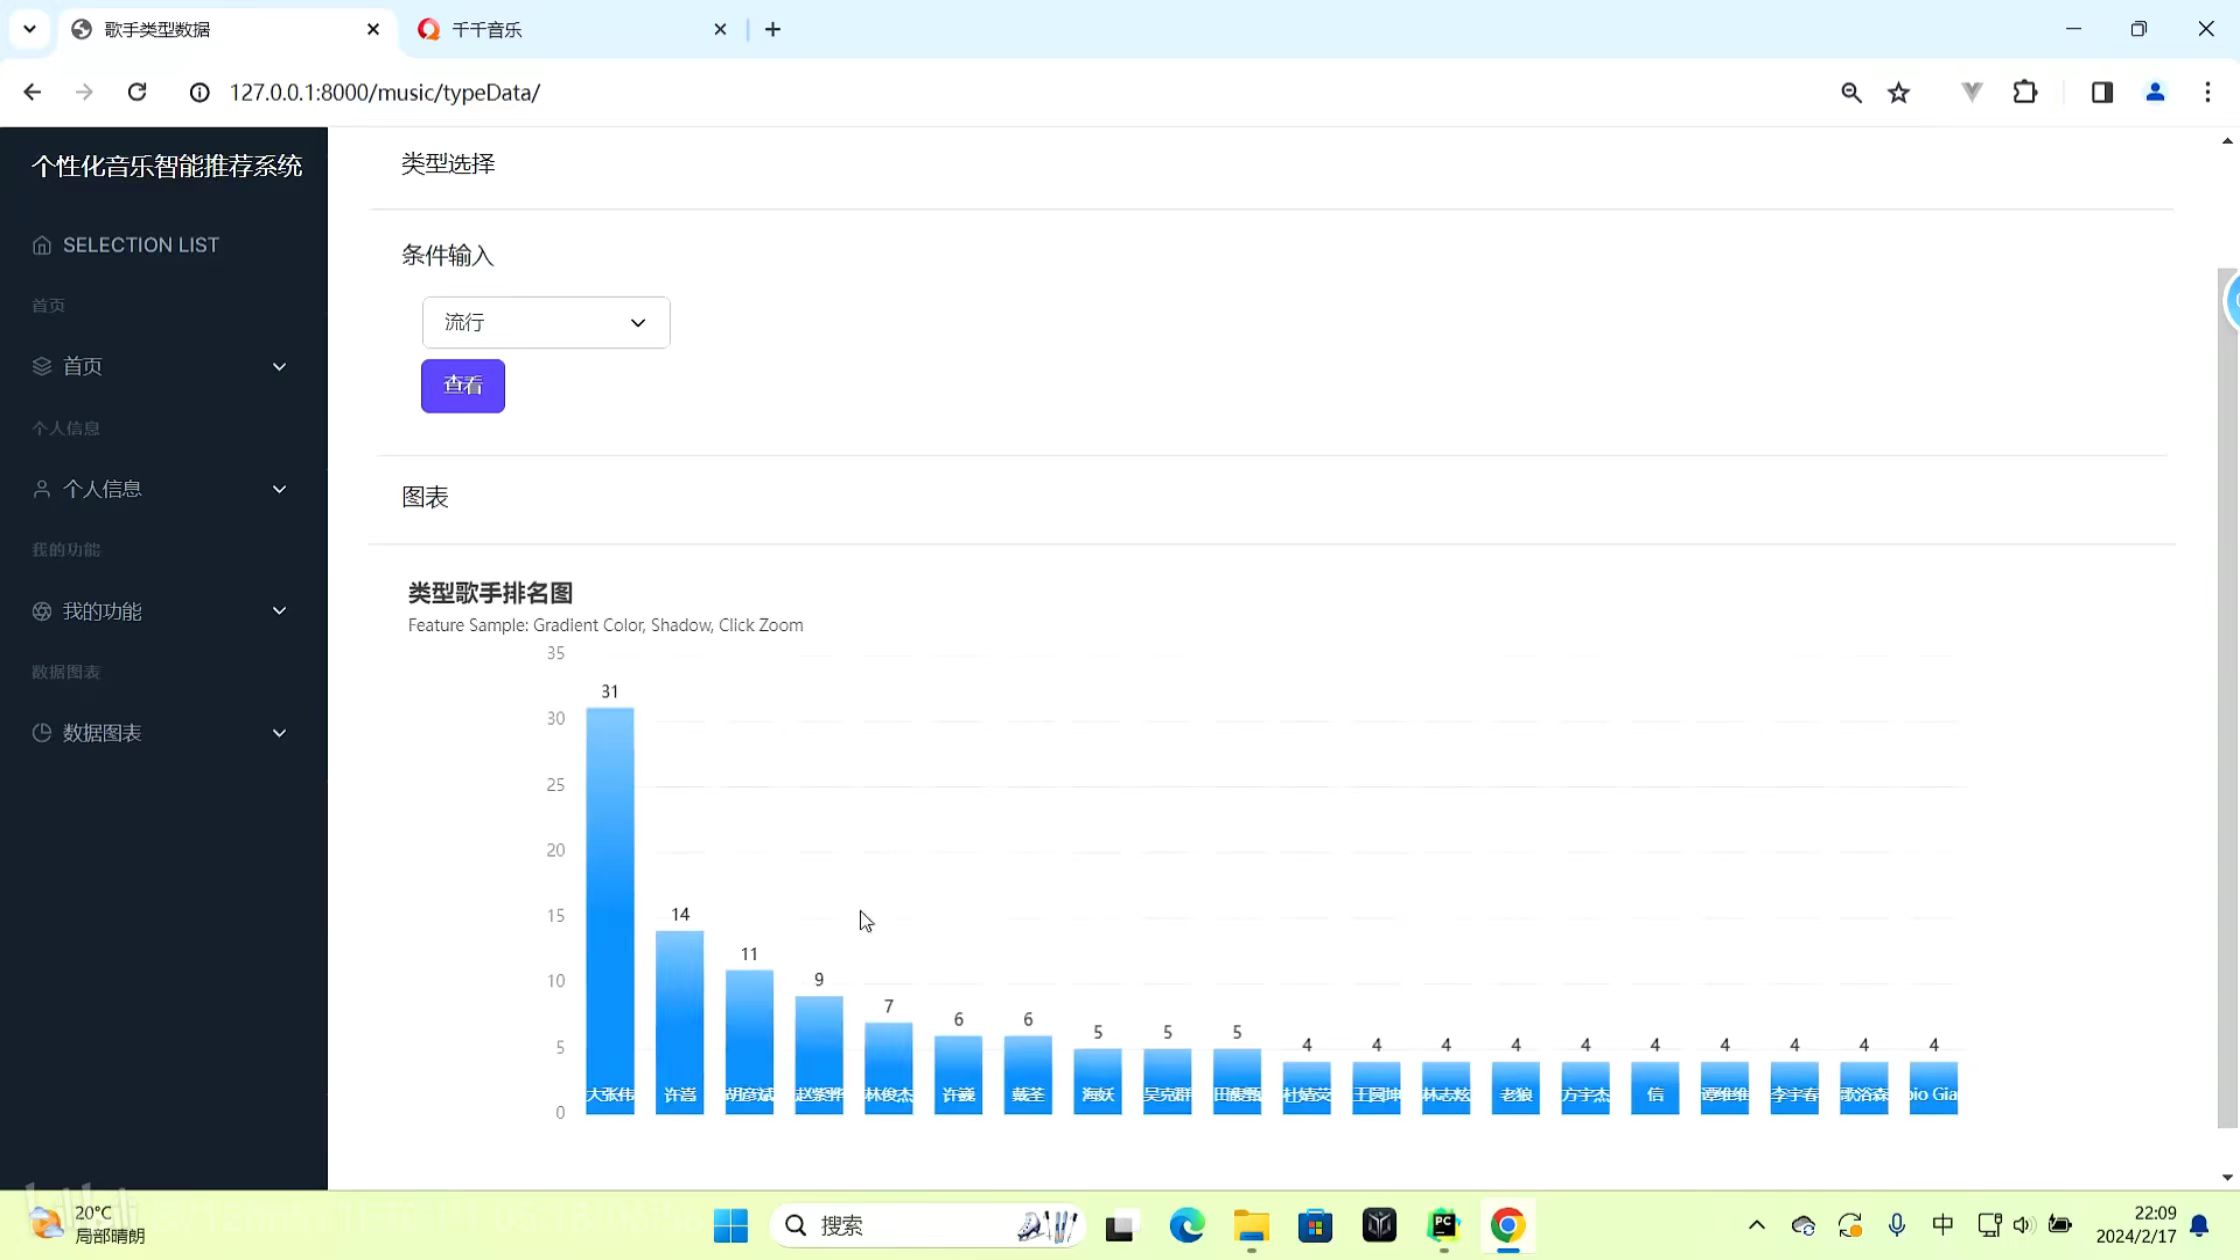
Task: Click the 信 bar in the chart
Action: [1655, 1087]
